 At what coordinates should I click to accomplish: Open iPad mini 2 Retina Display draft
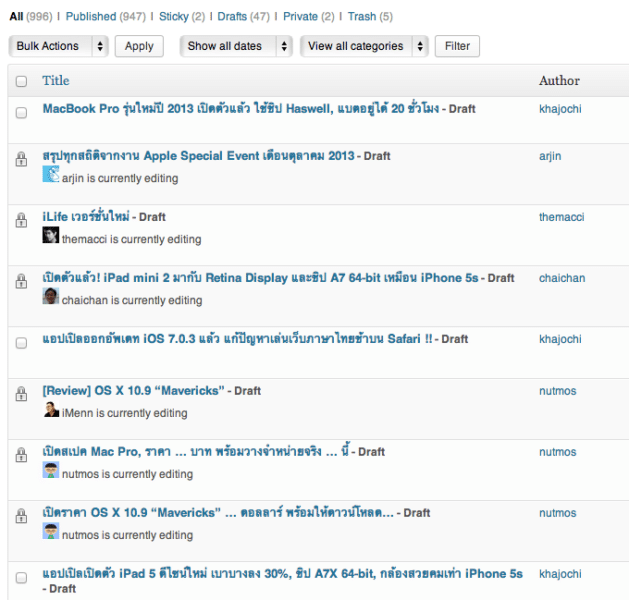tap(260, 278)
